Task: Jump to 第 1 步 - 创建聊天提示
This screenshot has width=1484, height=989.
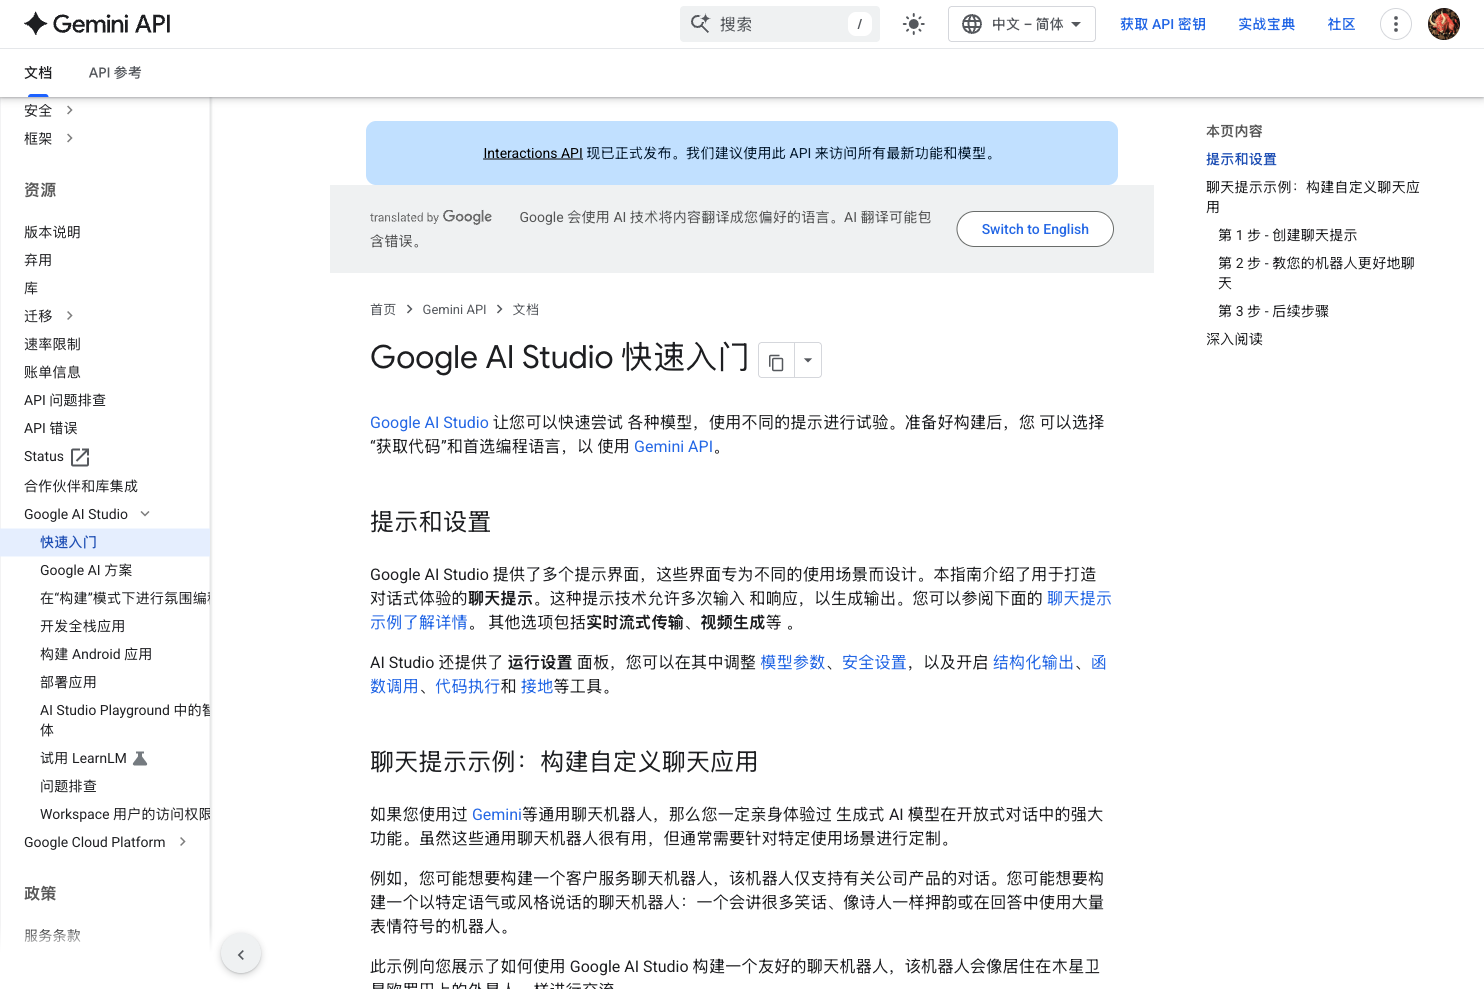Action: coord(1287,235)
